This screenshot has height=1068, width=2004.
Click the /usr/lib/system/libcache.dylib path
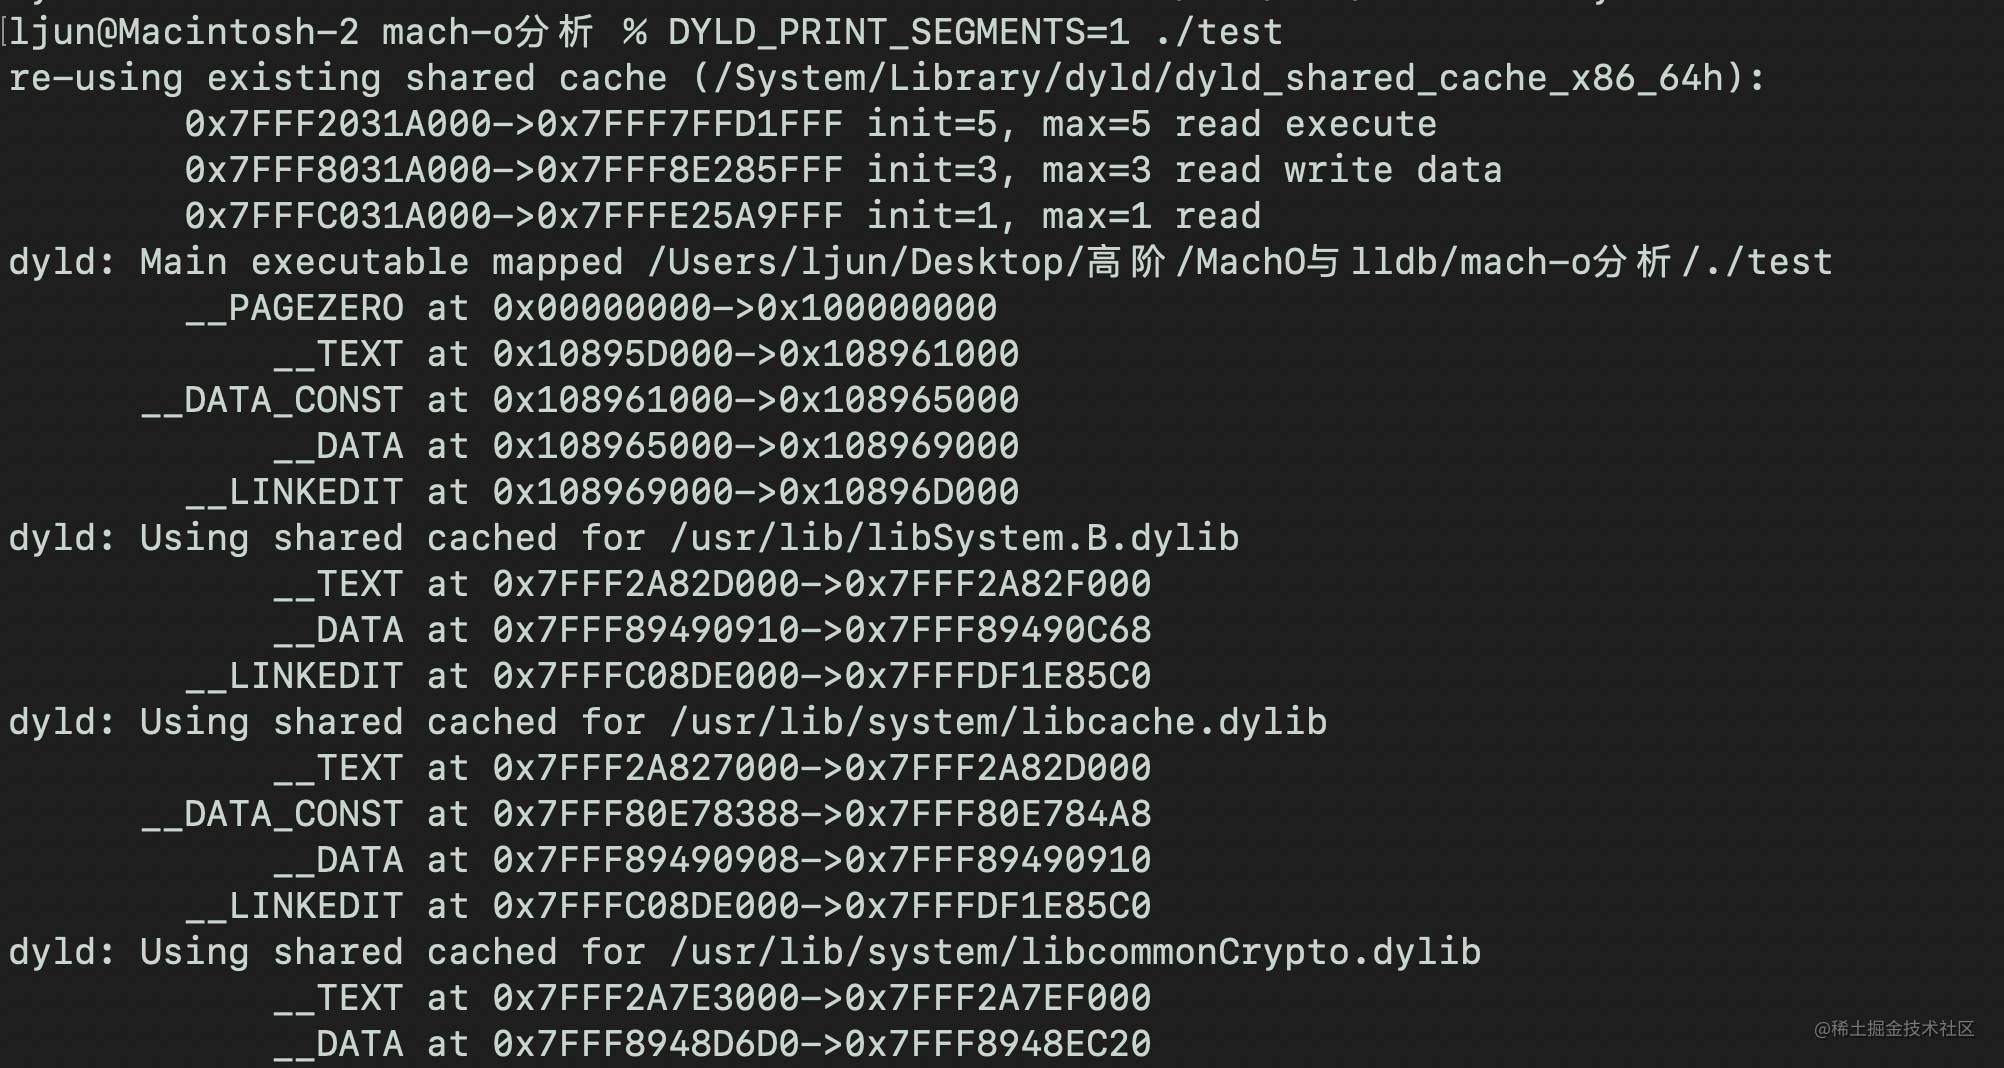point(998,722)
